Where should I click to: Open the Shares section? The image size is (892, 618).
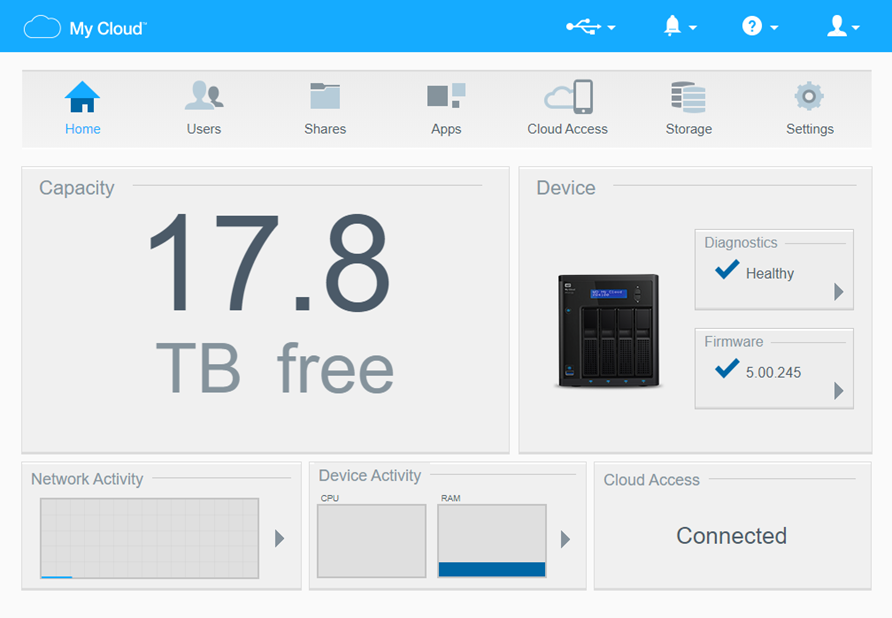[325, 105]
